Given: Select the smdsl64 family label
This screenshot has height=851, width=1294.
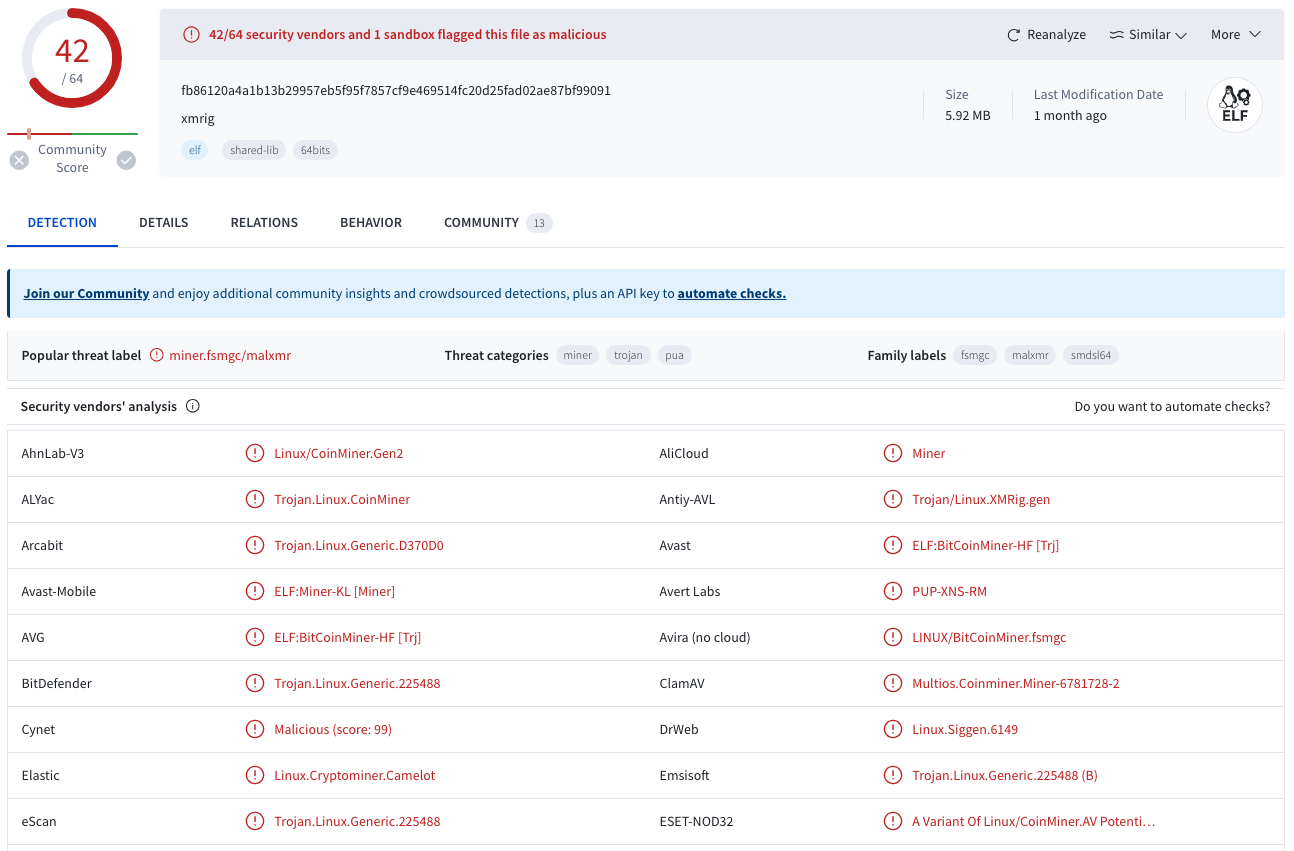Looking at the screenshot, I should point(1091,355).
